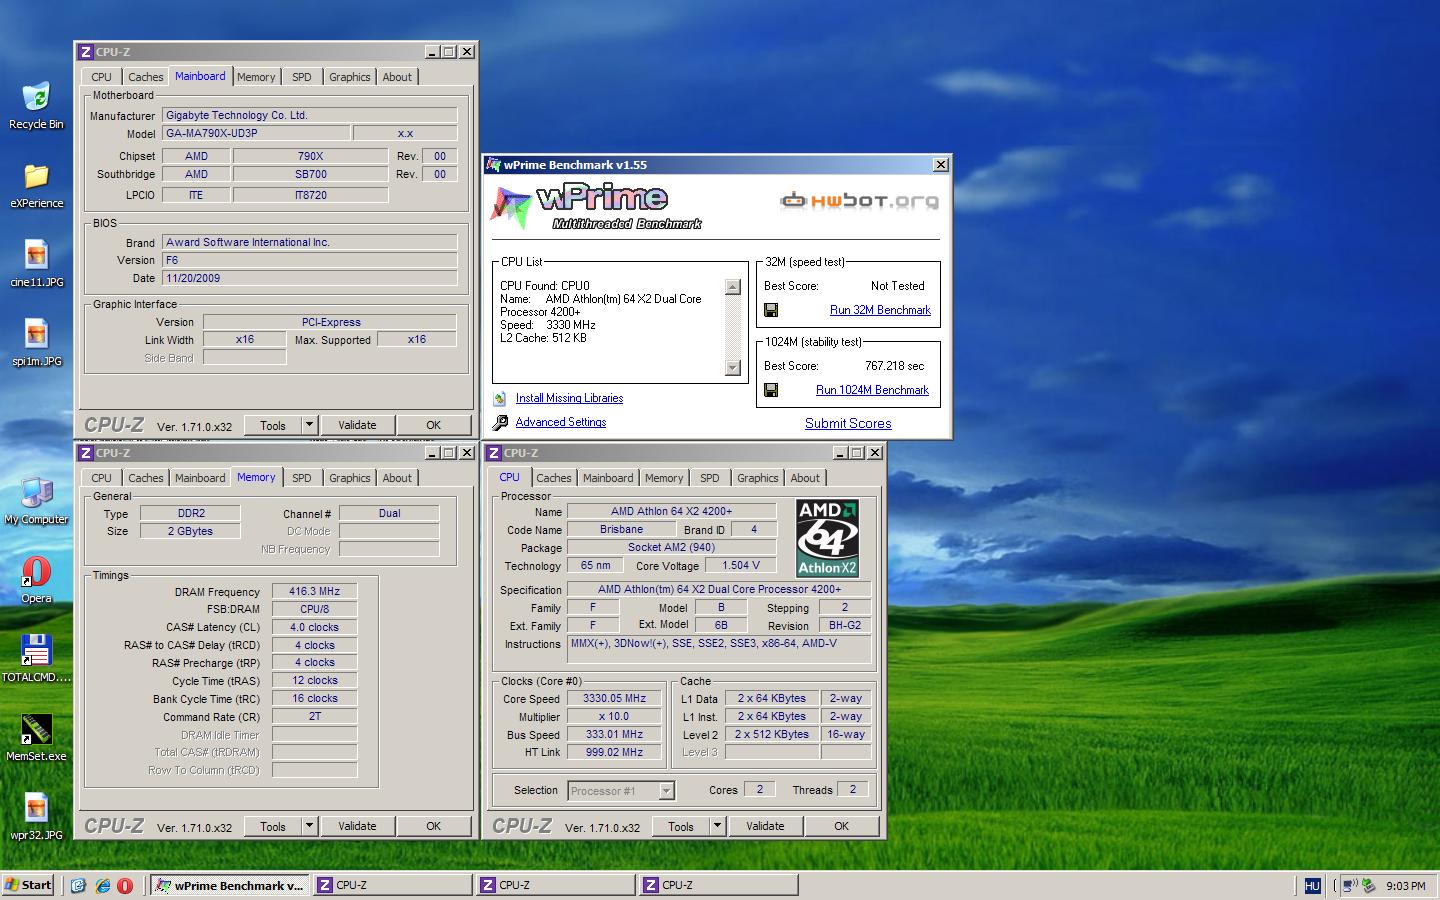The width and height of the screenshot is (1440, 900).
Task: Open Install Missing Libraries link
Action: (x=569, y=398)
